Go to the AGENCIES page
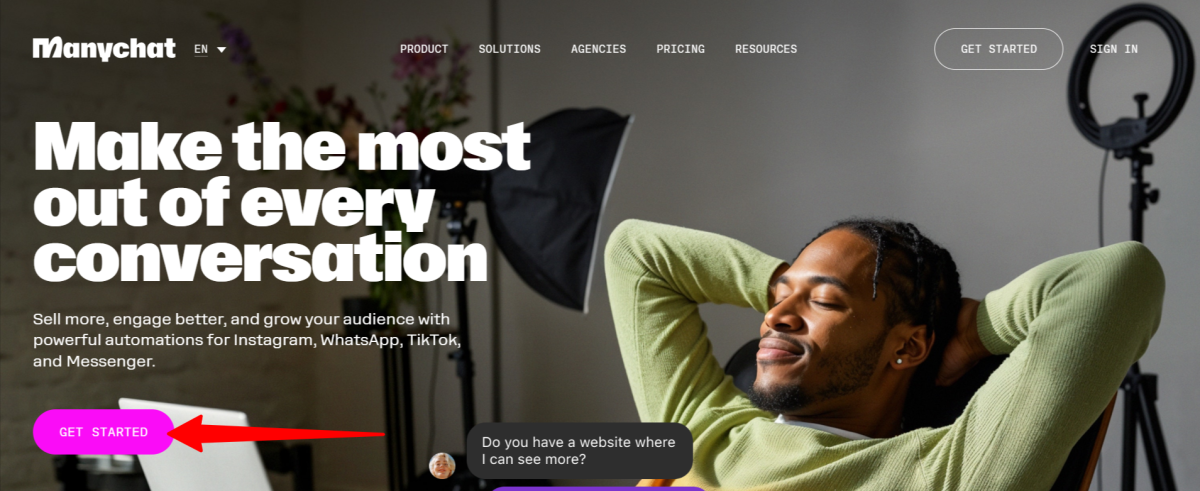 598,49
